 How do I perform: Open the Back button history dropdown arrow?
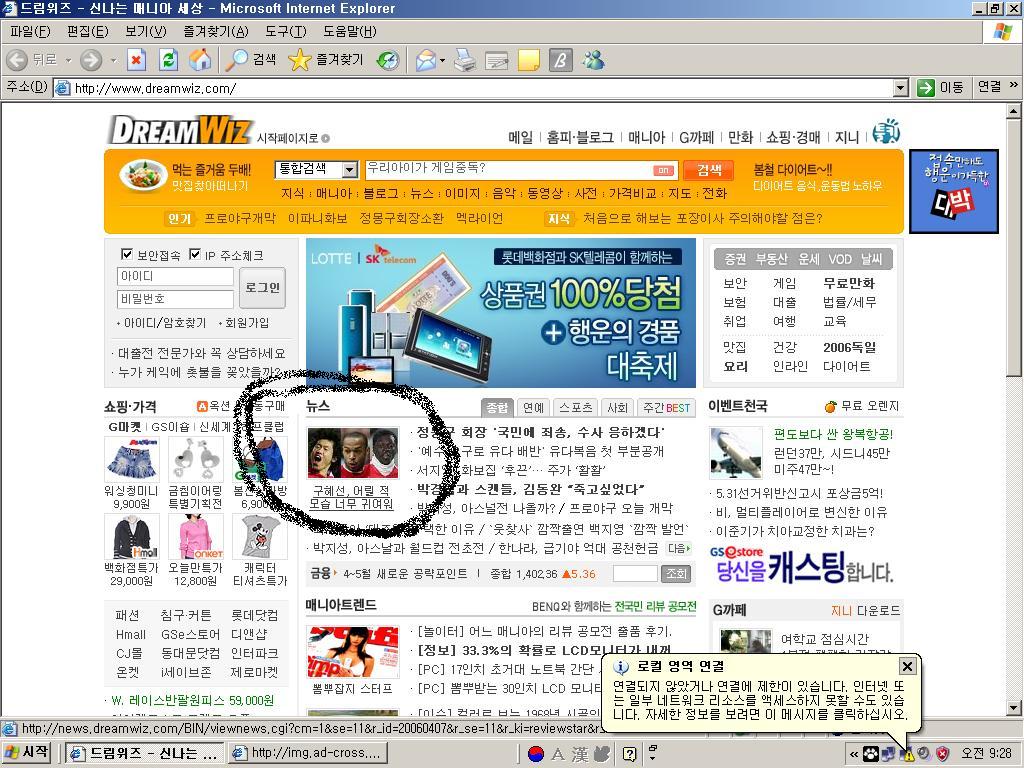coord(69,60)
